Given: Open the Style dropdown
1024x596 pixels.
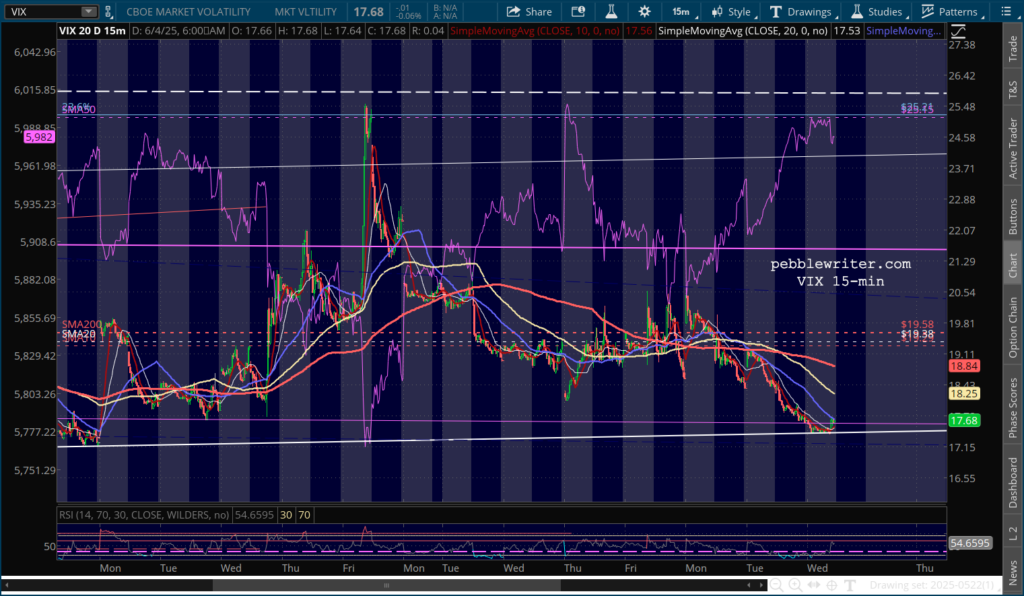Looking at the screenshot, I should click(x=732, y=12).
